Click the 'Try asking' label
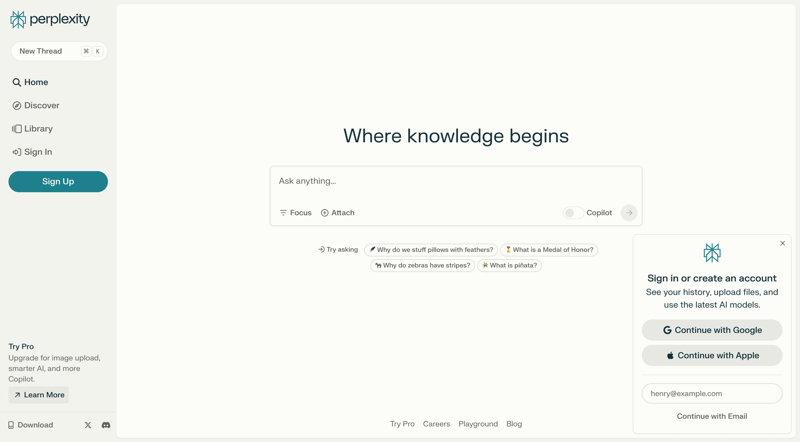 pyautogui.click(x=338, y=250)
